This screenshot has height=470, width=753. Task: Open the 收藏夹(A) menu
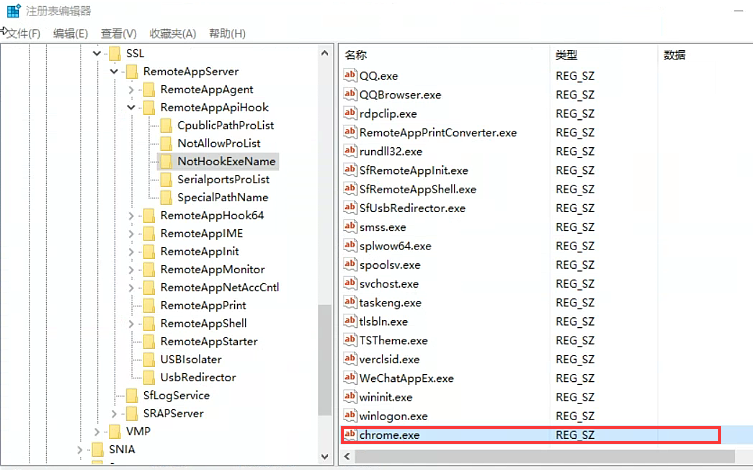point(172,34)
